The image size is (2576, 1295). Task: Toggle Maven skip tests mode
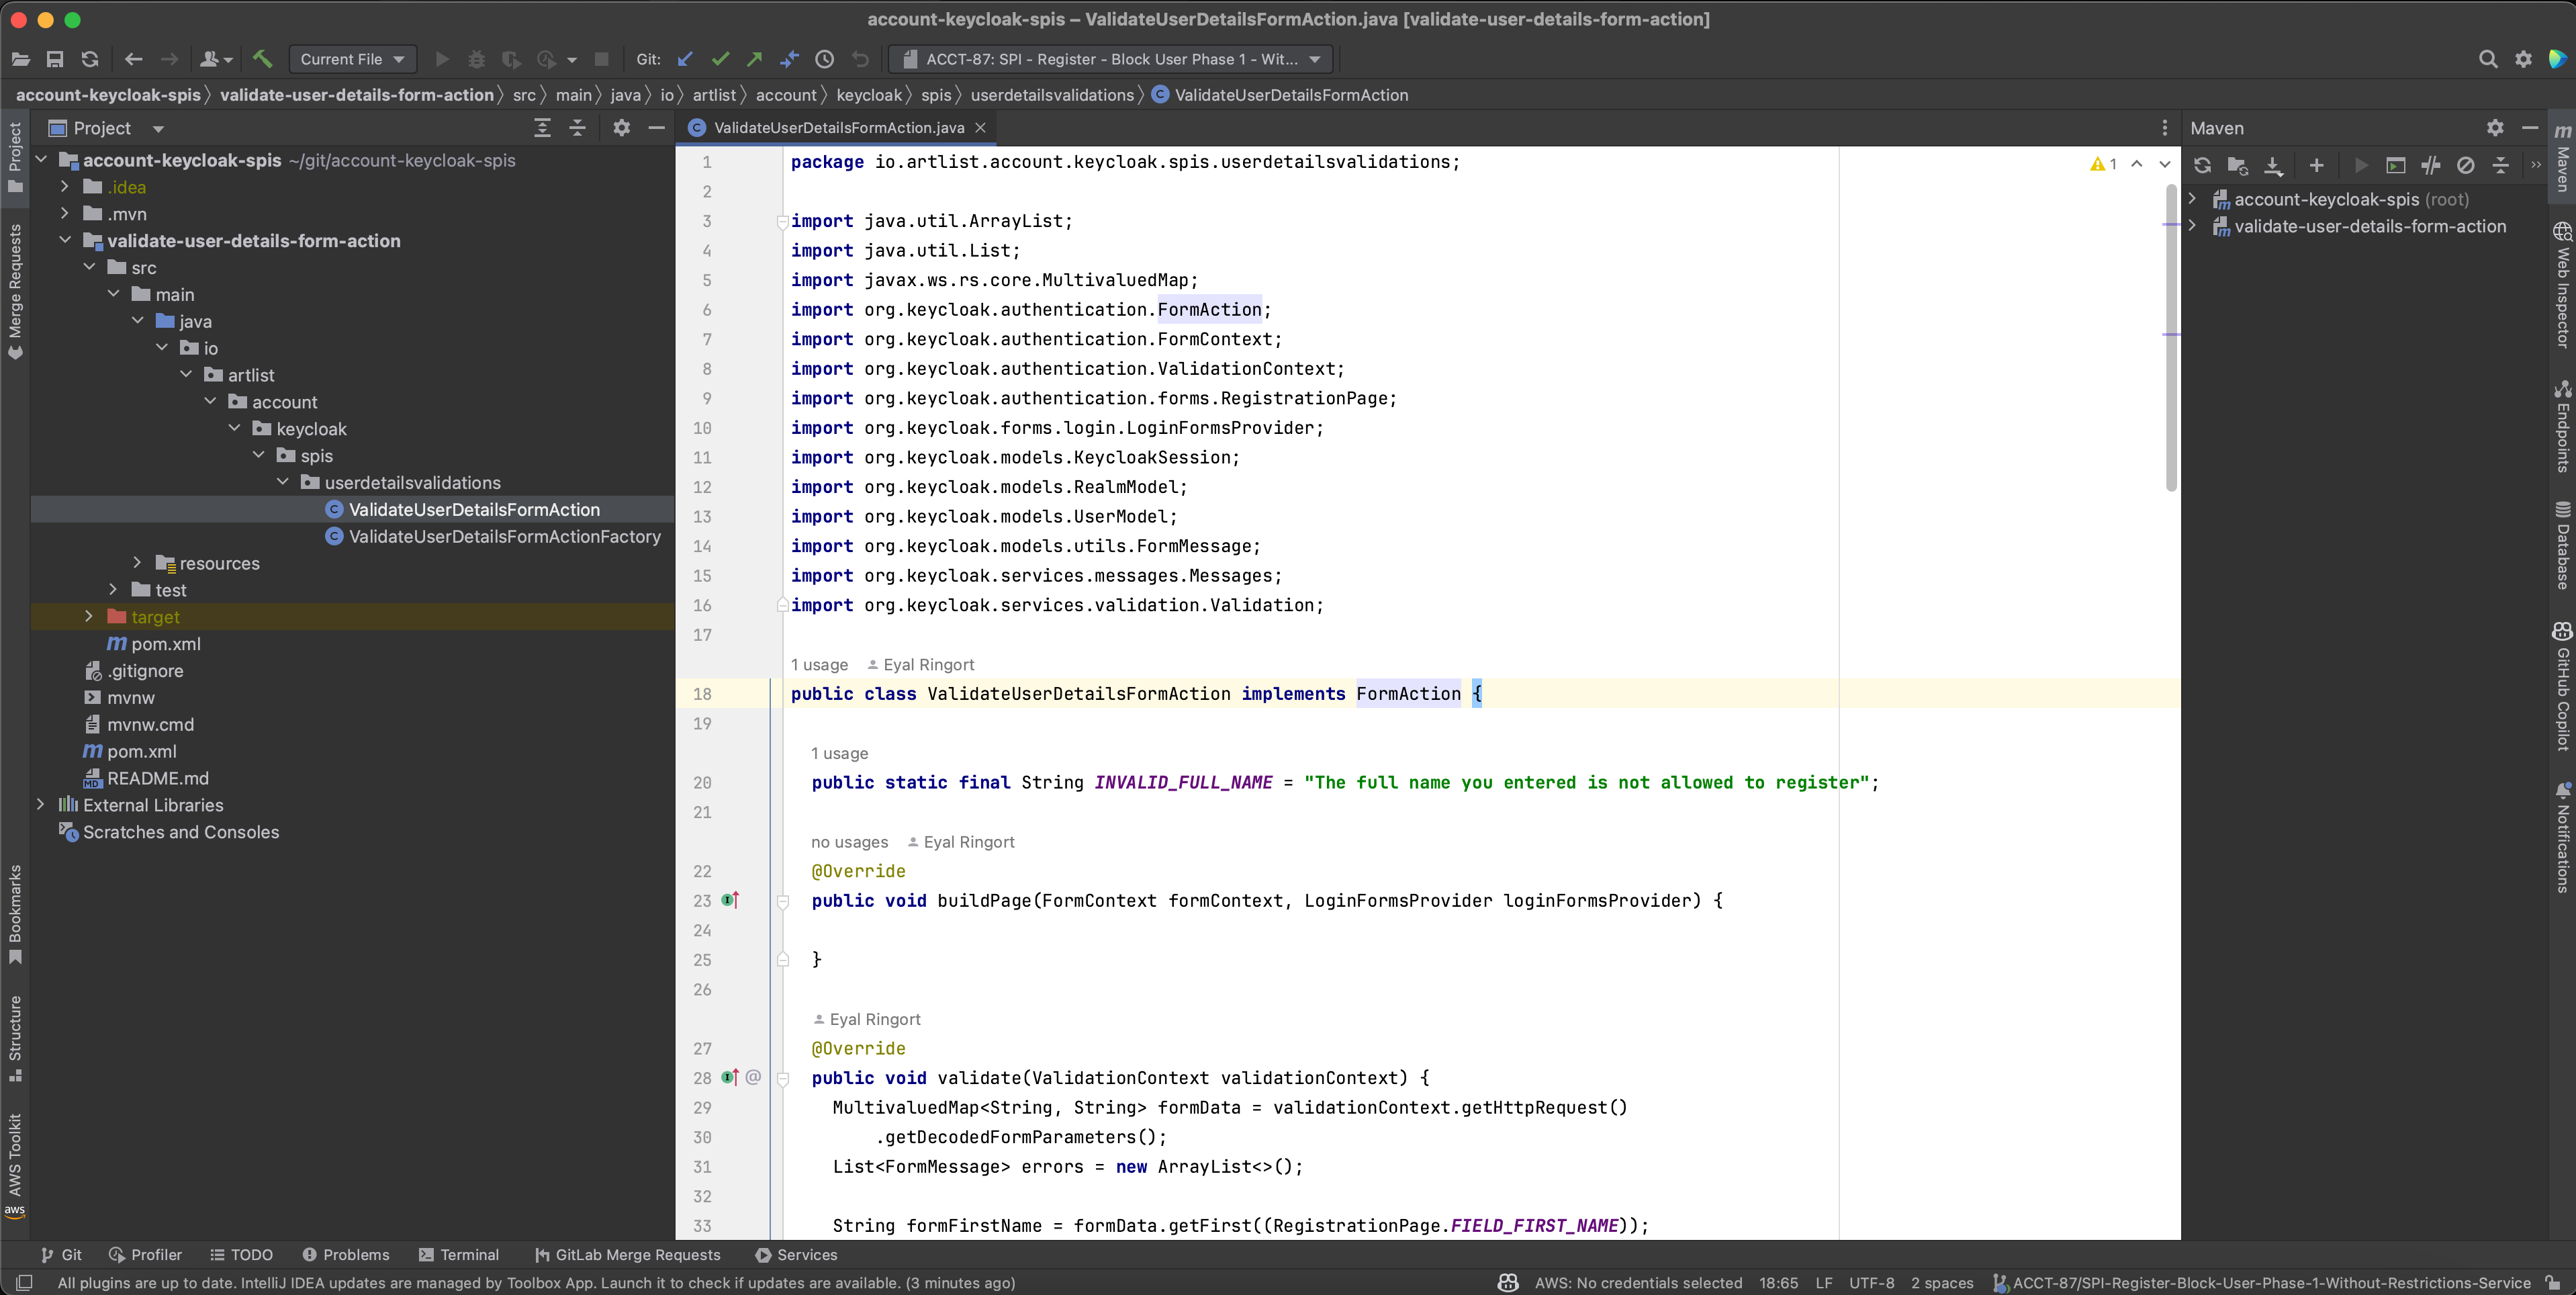(2466, 165)
